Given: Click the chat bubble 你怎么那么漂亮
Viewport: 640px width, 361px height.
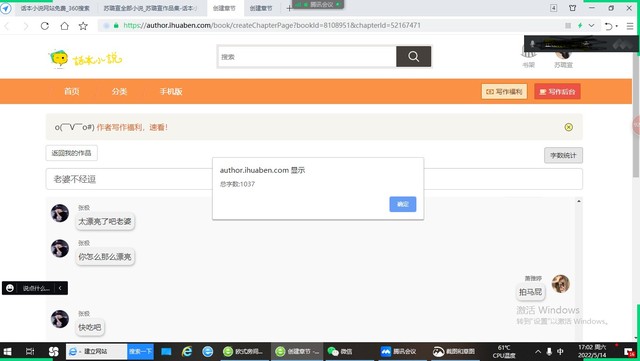Looking at the screenshot, I should [x=105, y=257].
